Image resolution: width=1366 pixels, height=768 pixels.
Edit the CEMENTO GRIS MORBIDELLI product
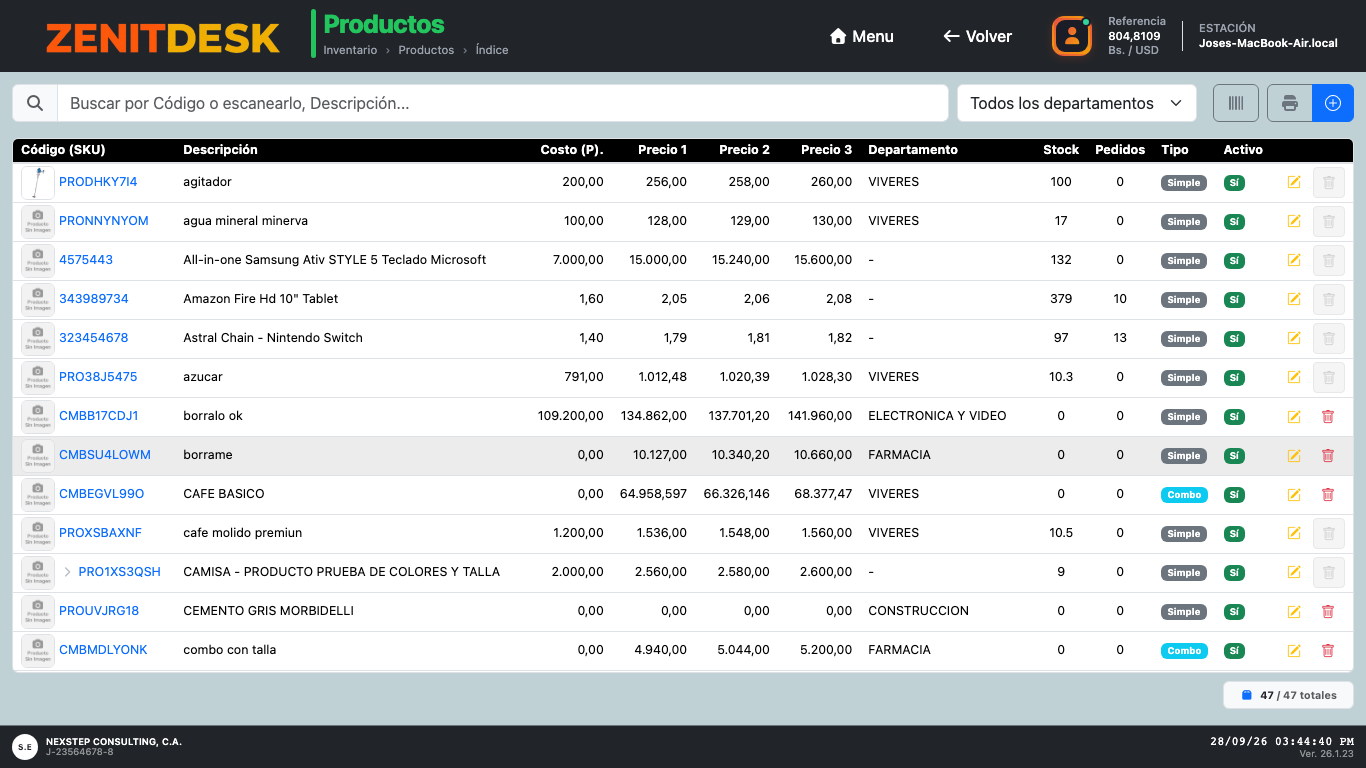[x=1294, y=611]
